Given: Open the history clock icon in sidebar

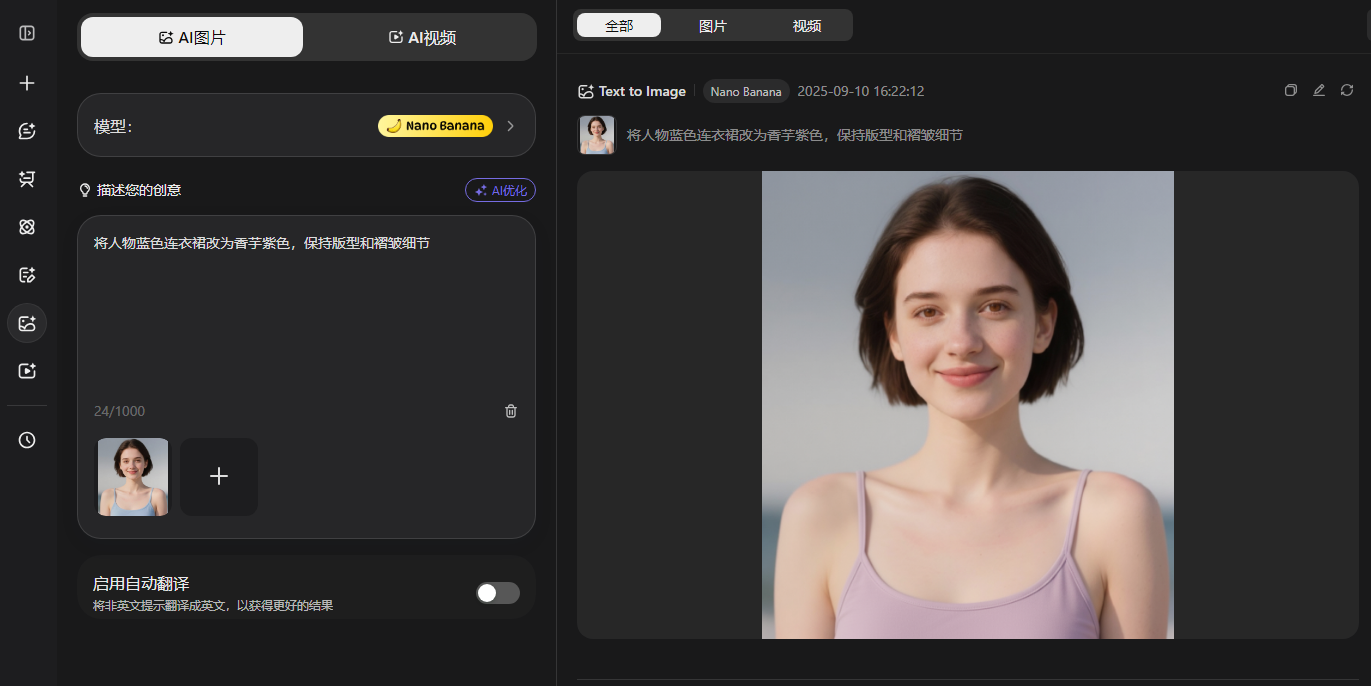Looking at the screenshot, I should 27,440.
